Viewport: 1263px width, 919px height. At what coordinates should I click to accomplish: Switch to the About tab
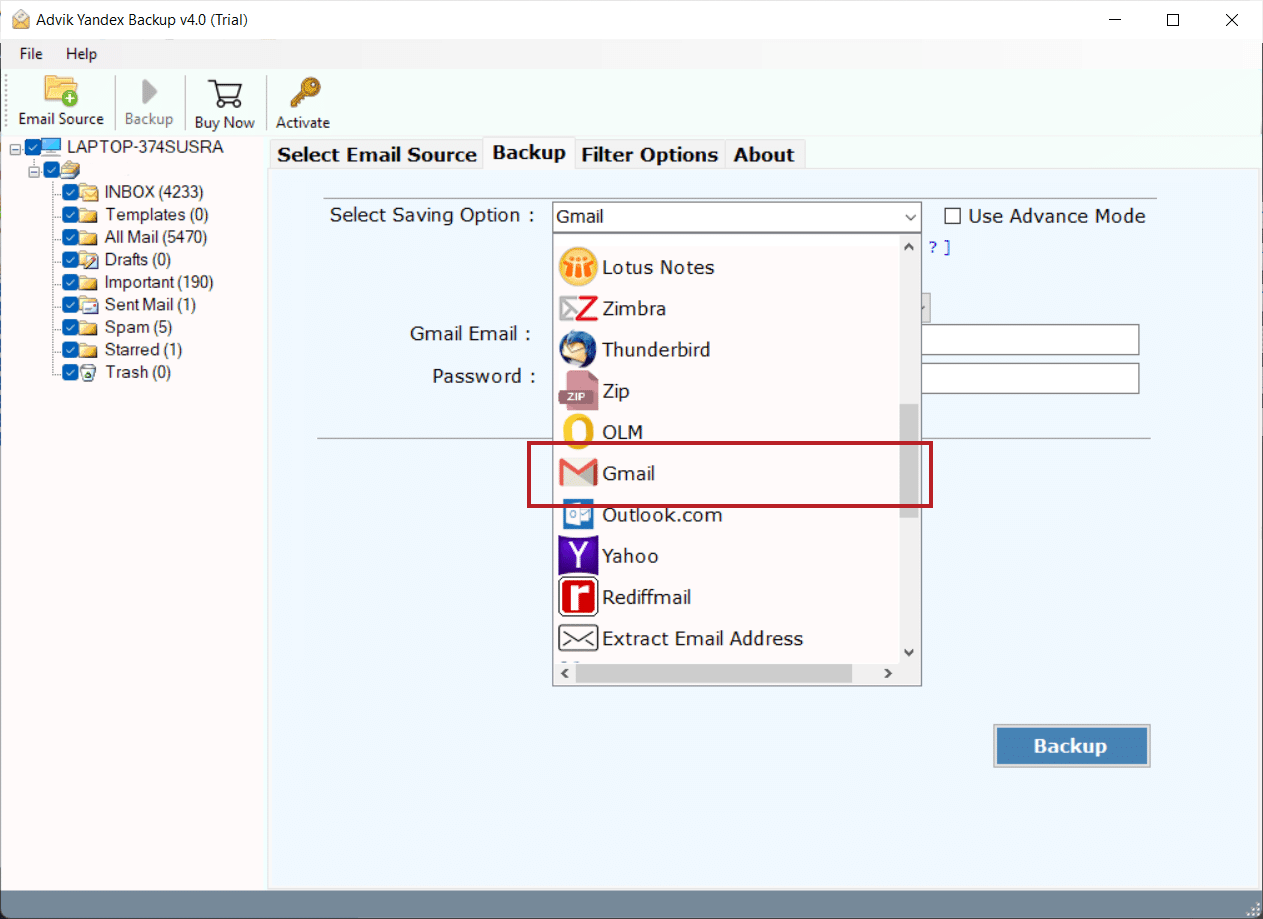[x=764, y=154]
